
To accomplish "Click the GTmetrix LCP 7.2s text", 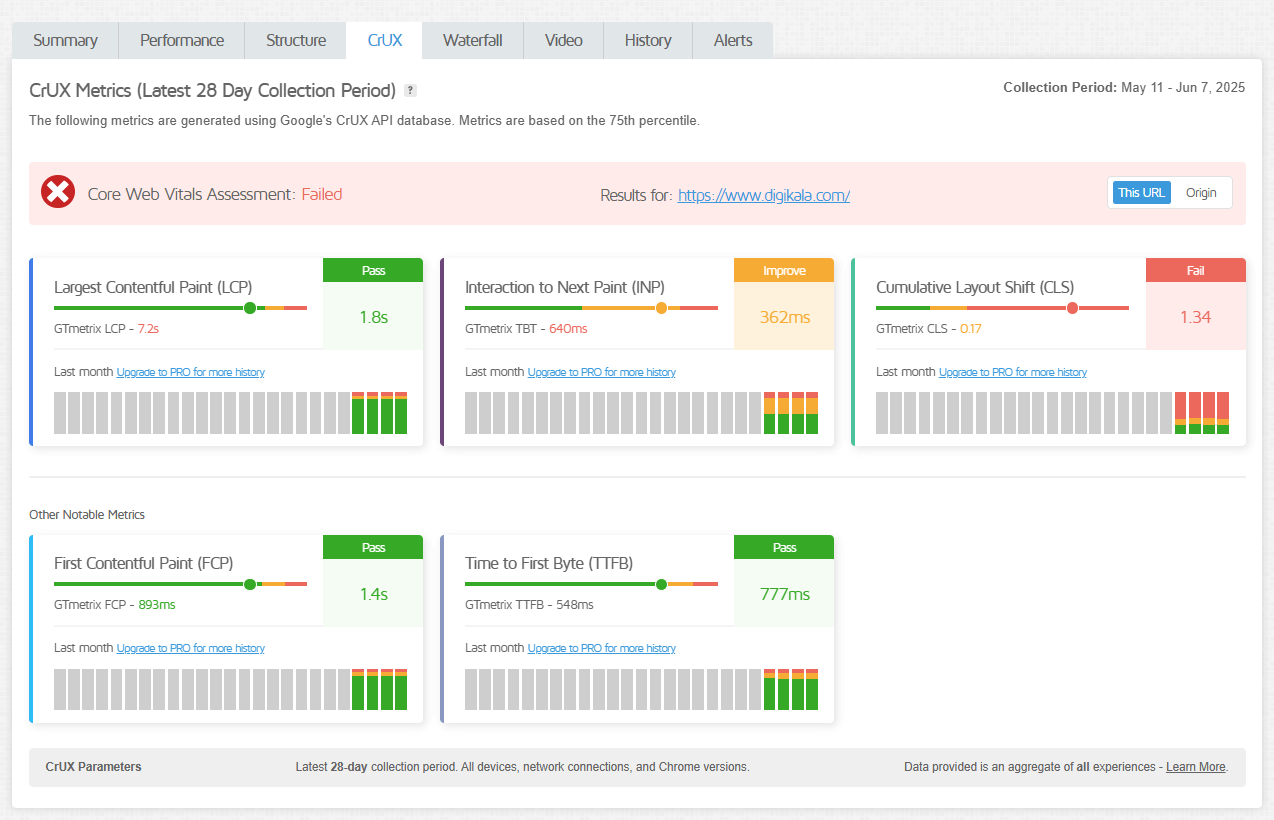I will [107, 329].
